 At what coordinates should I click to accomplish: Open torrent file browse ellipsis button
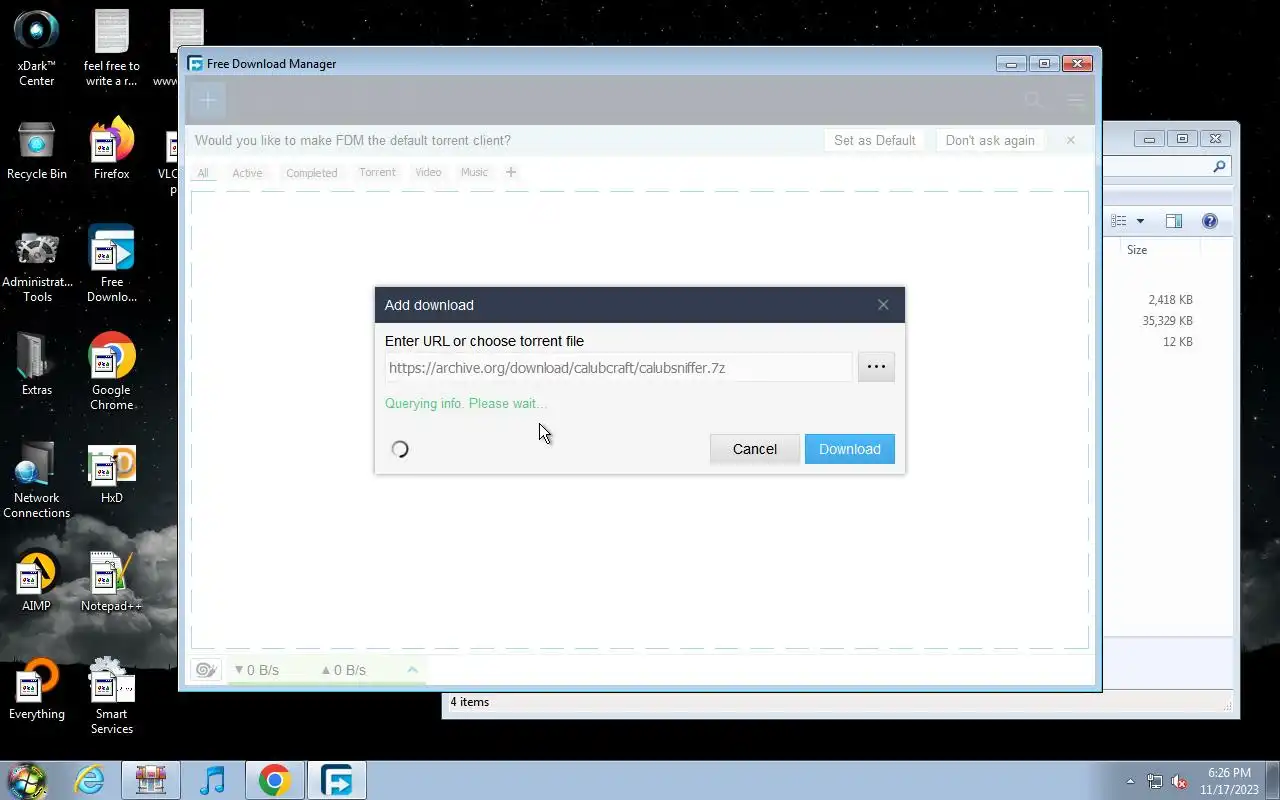click(876, 367)
